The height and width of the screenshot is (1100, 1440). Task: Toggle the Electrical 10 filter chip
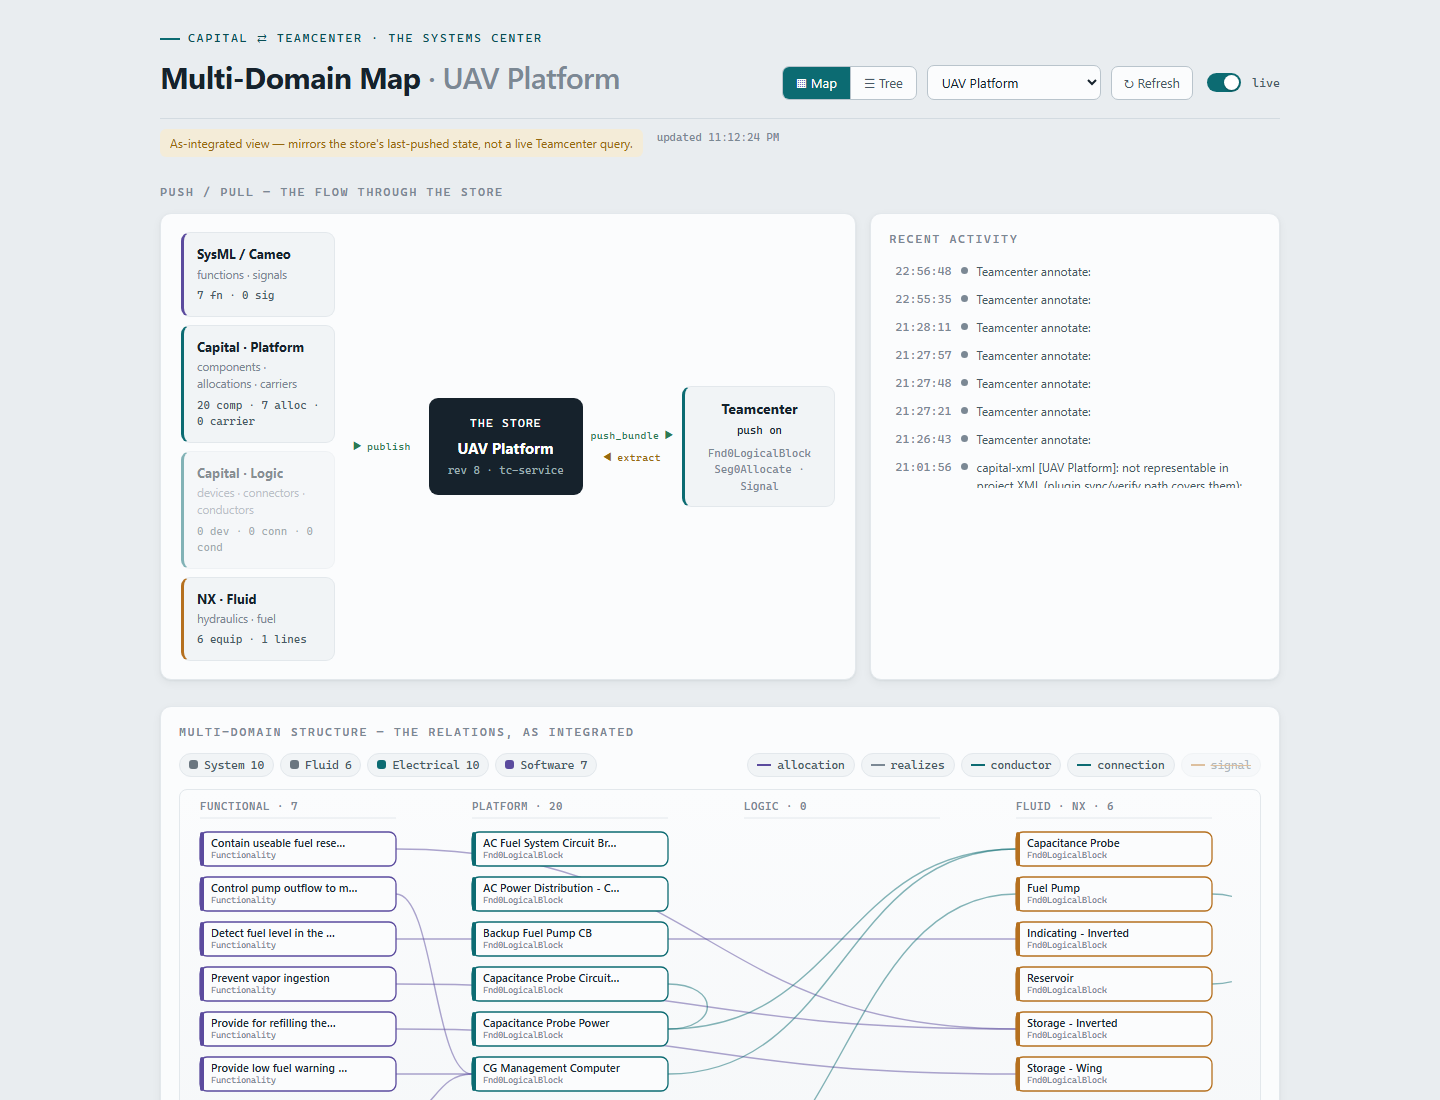click(x=428, y=765)
